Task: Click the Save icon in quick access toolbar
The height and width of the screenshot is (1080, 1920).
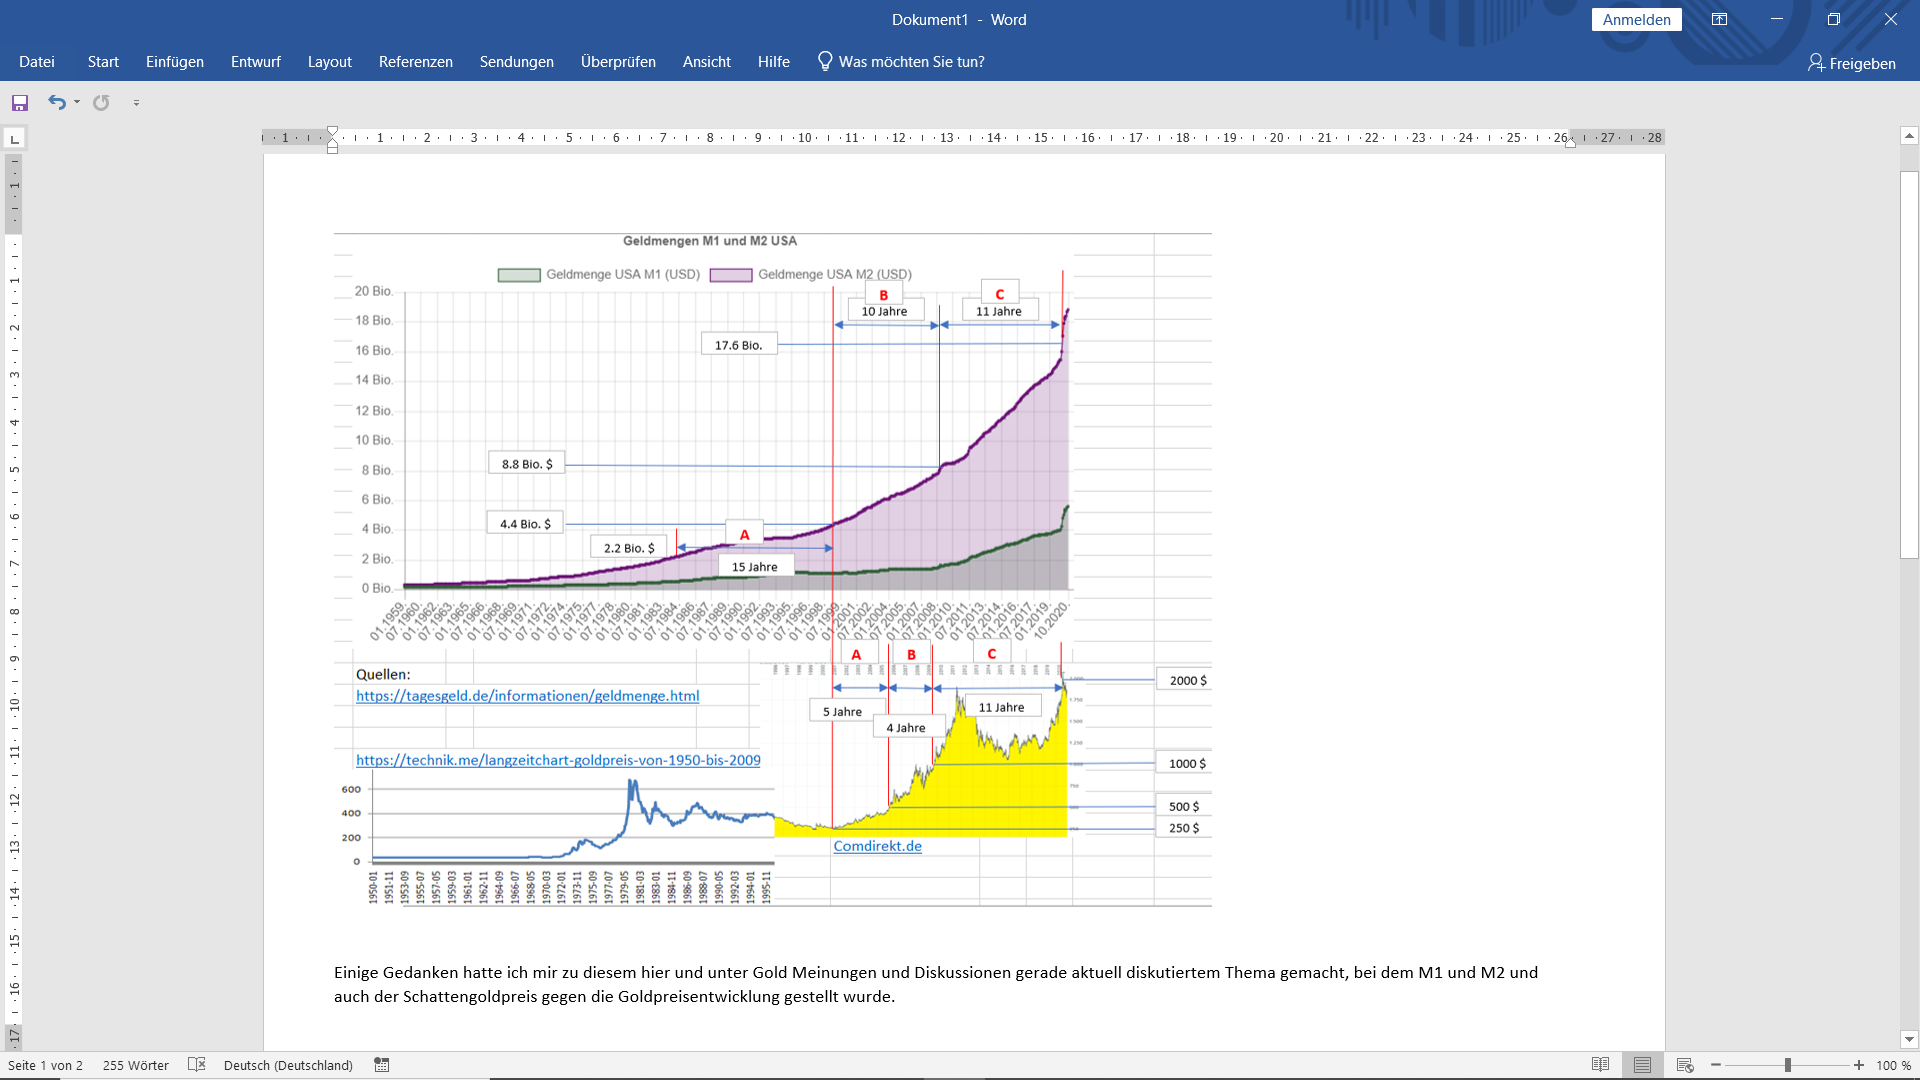Action: pos(20,103)
